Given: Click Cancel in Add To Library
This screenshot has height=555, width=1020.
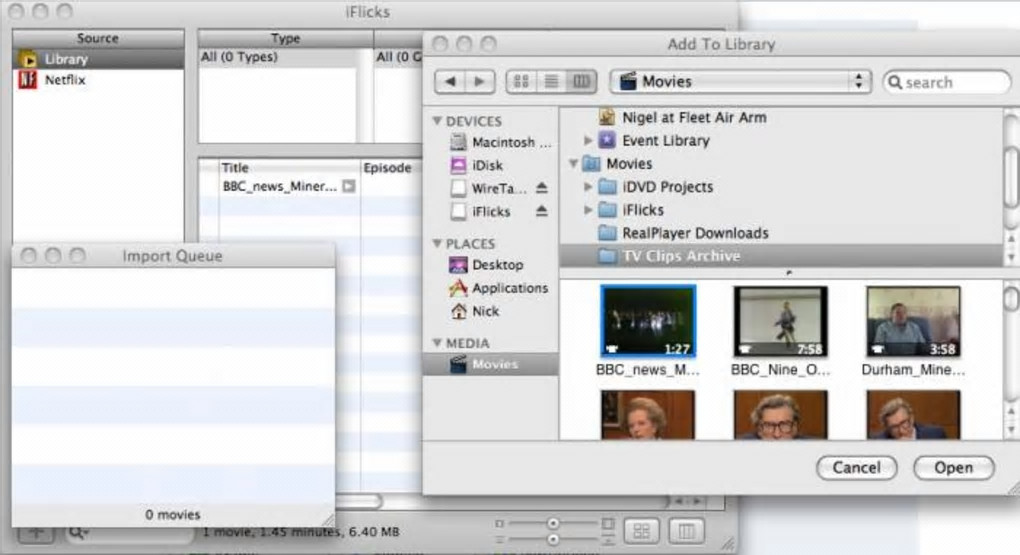Looking at the screenshot, I should (856, 468).
